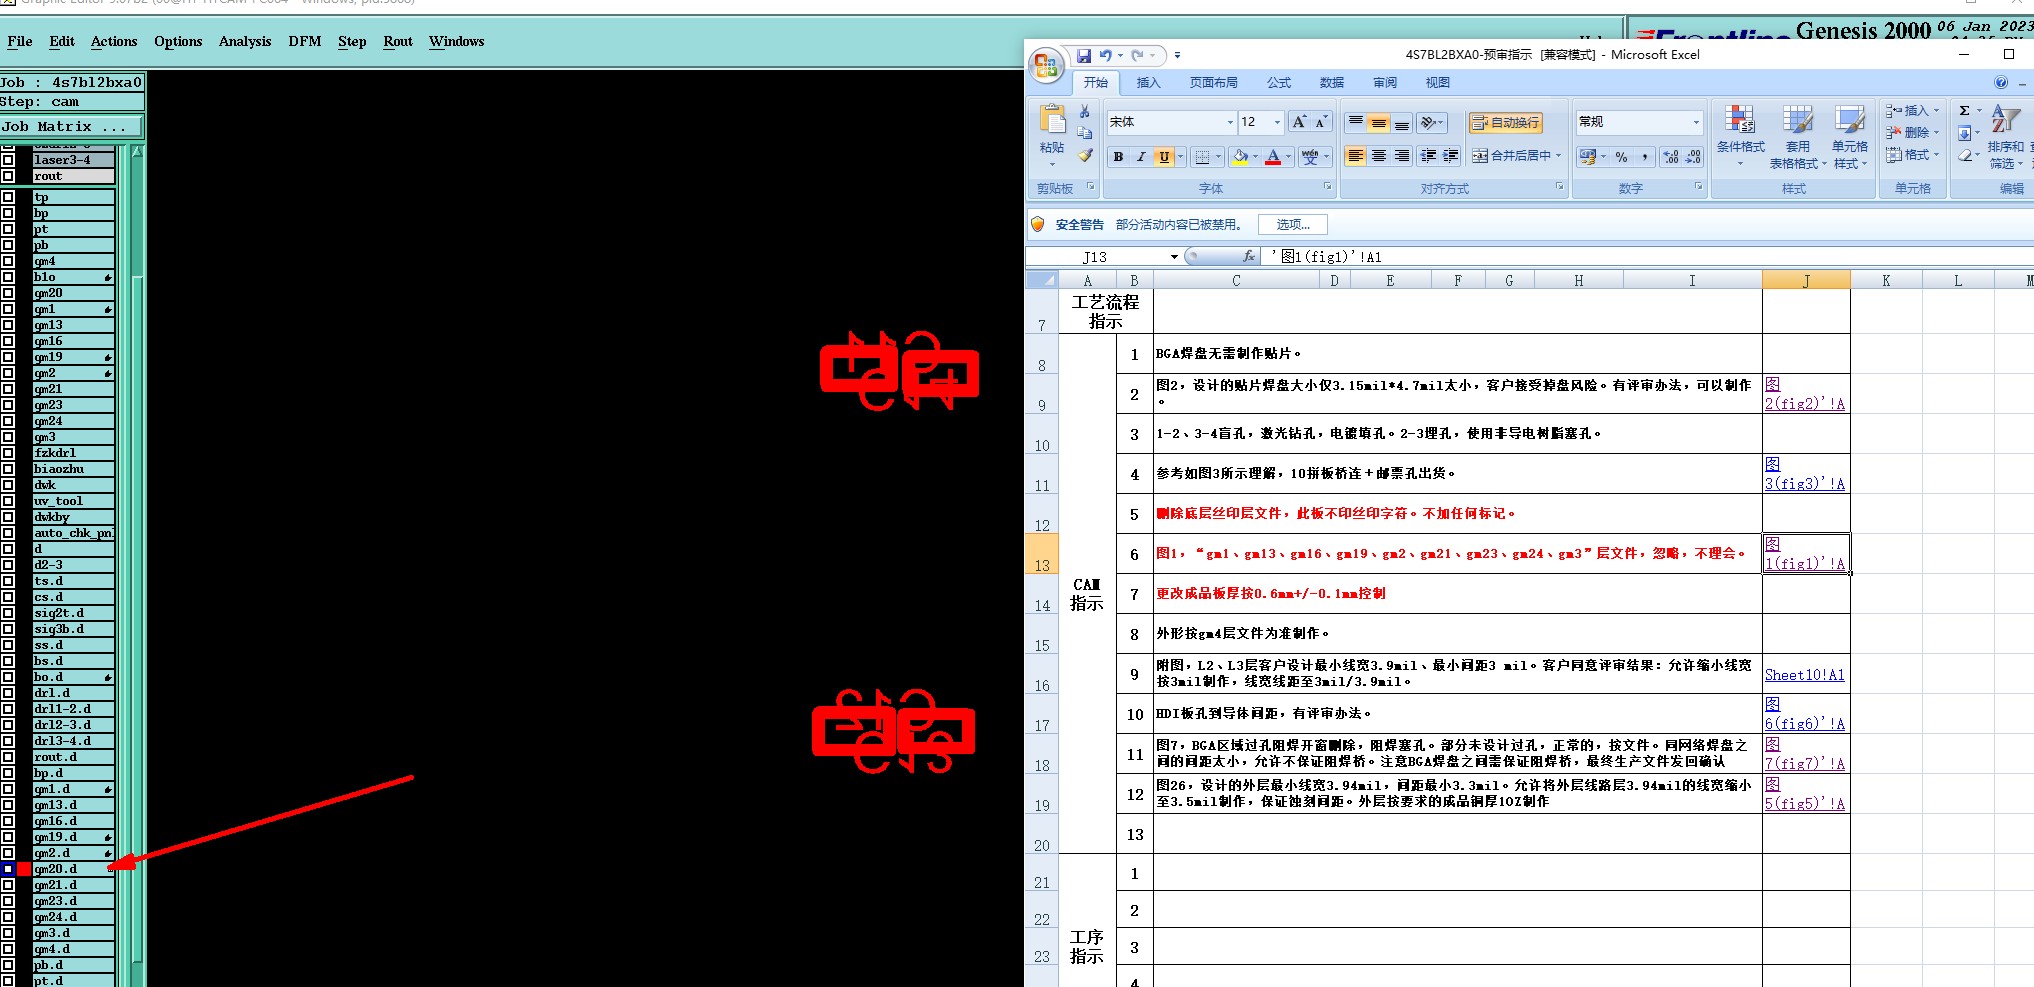Toggle checkbox for layer biaozhu
Screen dimensions: 2034x987
(8, 469)
